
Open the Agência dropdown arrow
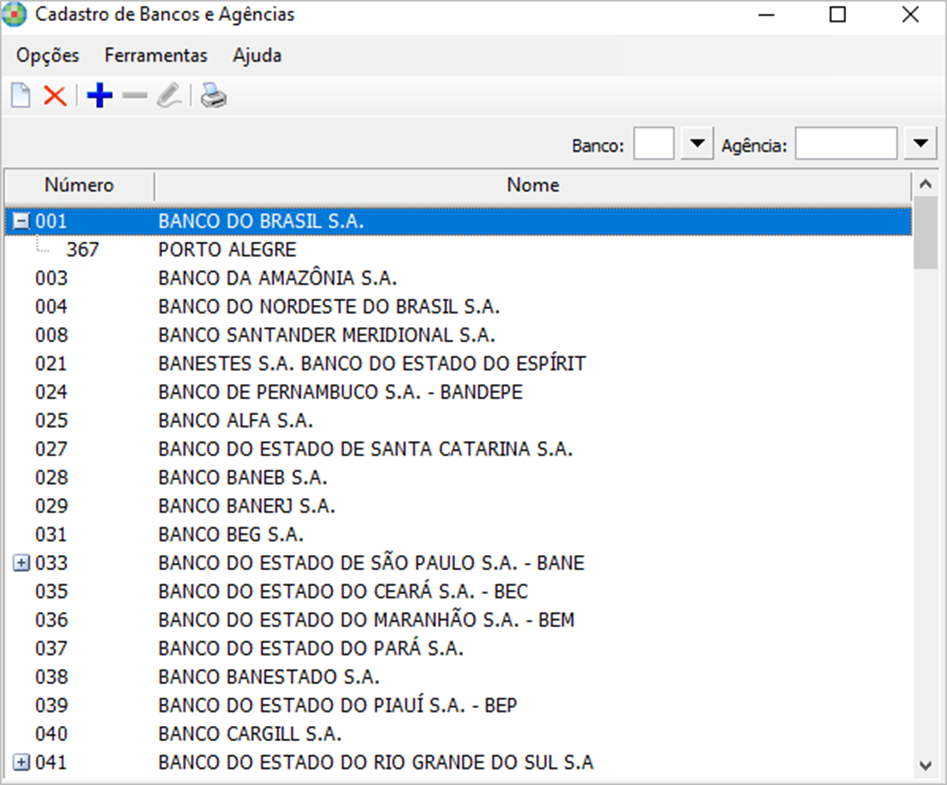[917, 143]
